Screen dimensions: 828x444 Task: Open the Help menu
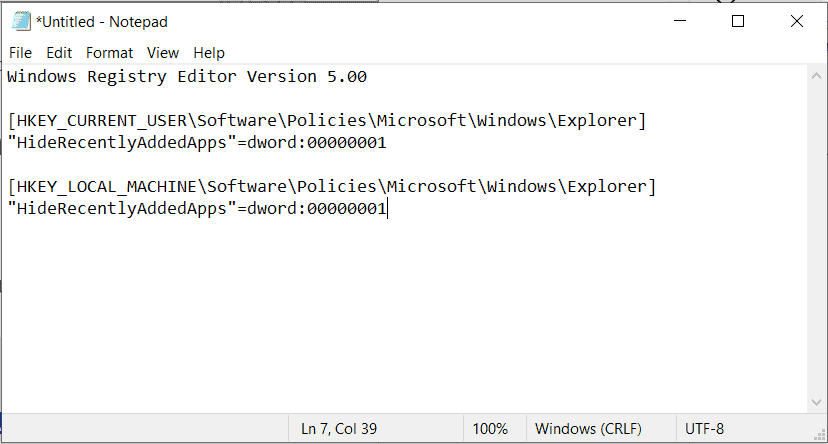coord(209,52)
